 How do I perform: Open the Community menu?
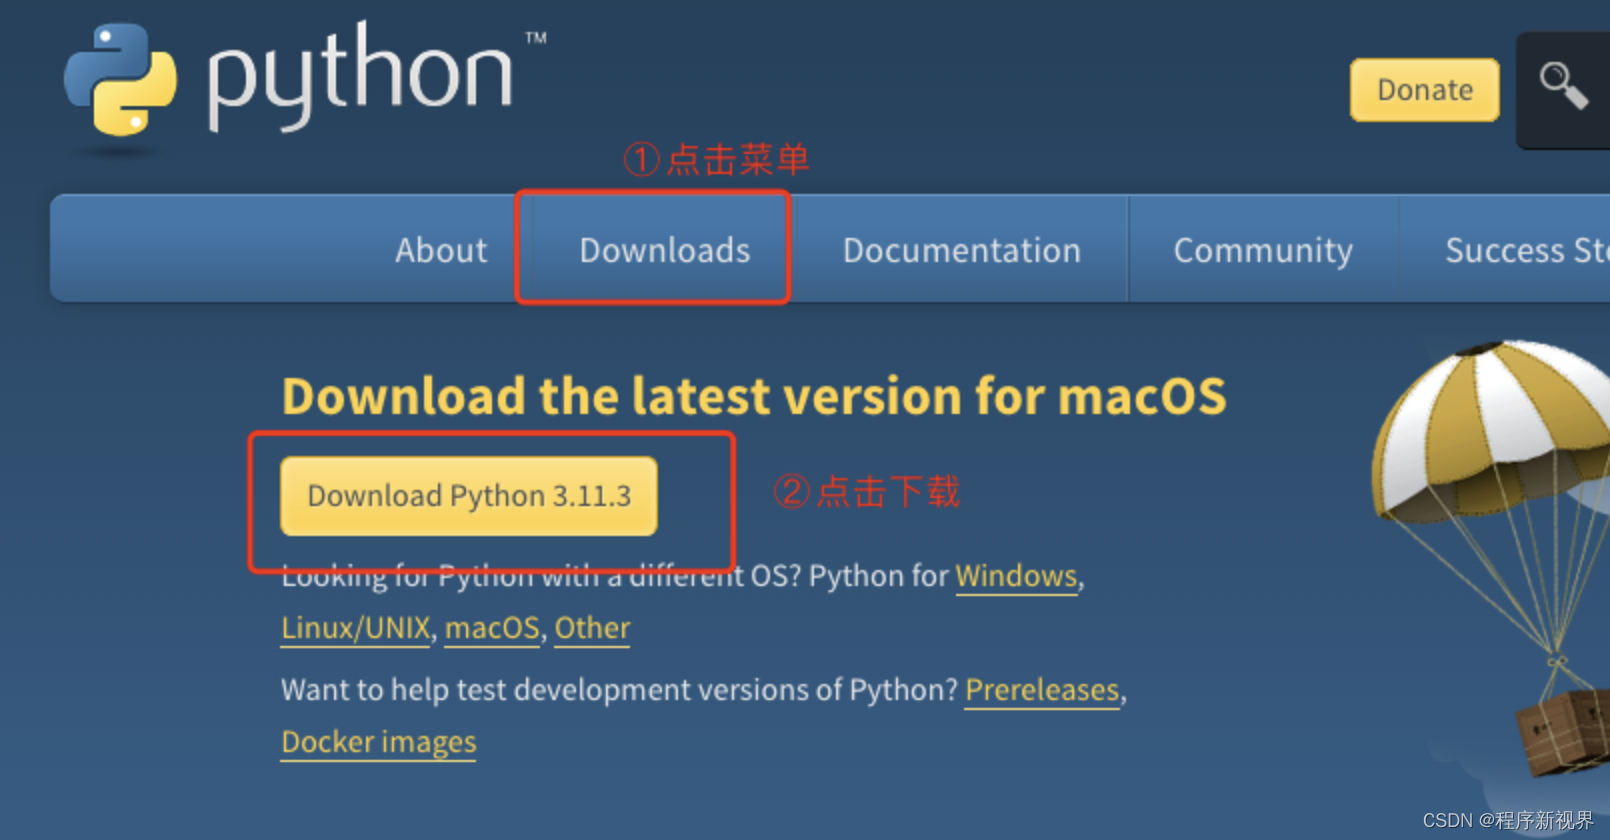coord(1263,250)
